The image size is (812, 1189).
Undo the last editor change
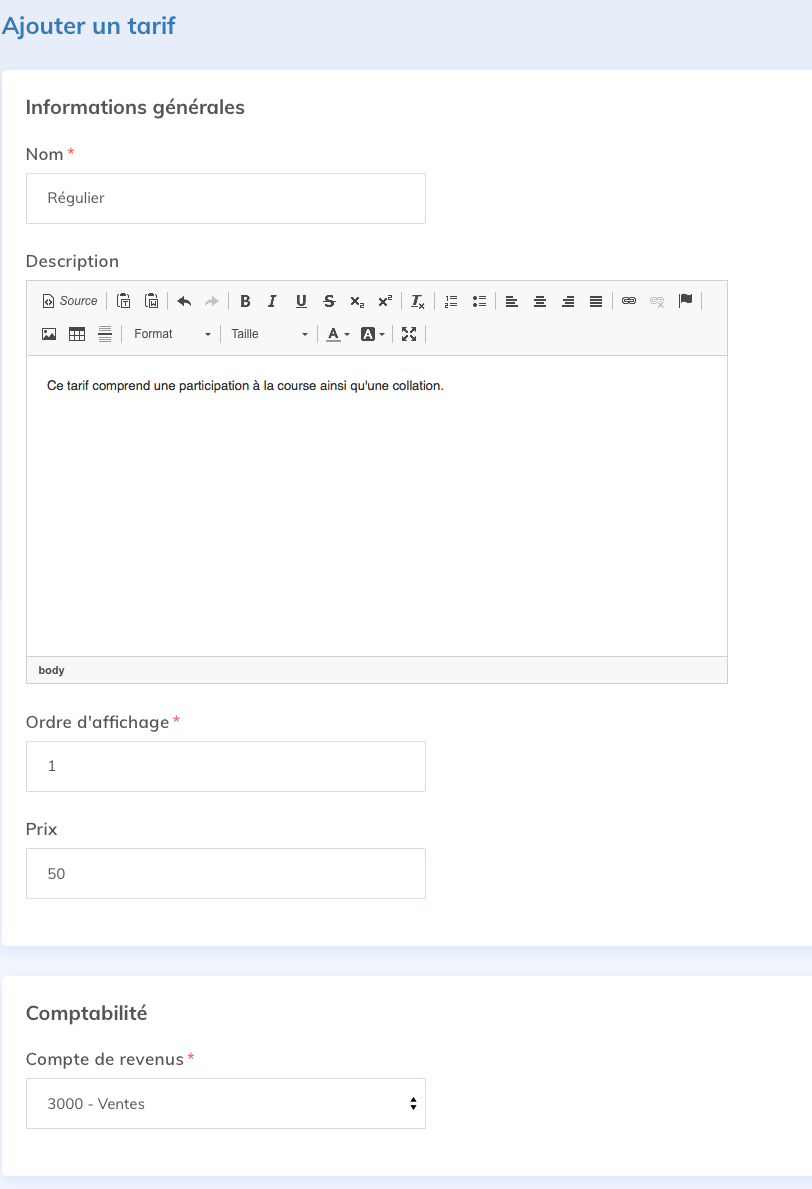(x=184, y=300)
